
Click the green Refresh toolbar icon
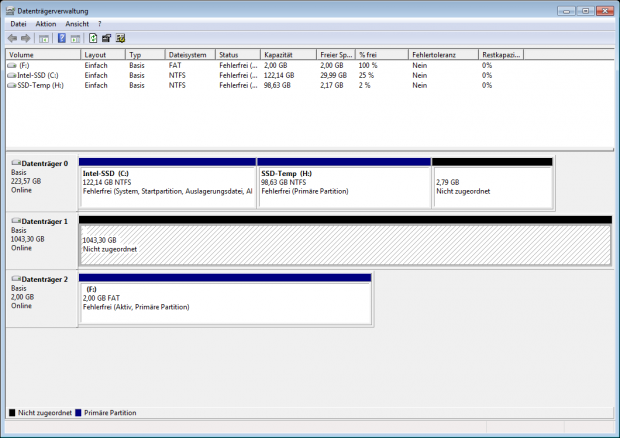(x=93, y=38)
